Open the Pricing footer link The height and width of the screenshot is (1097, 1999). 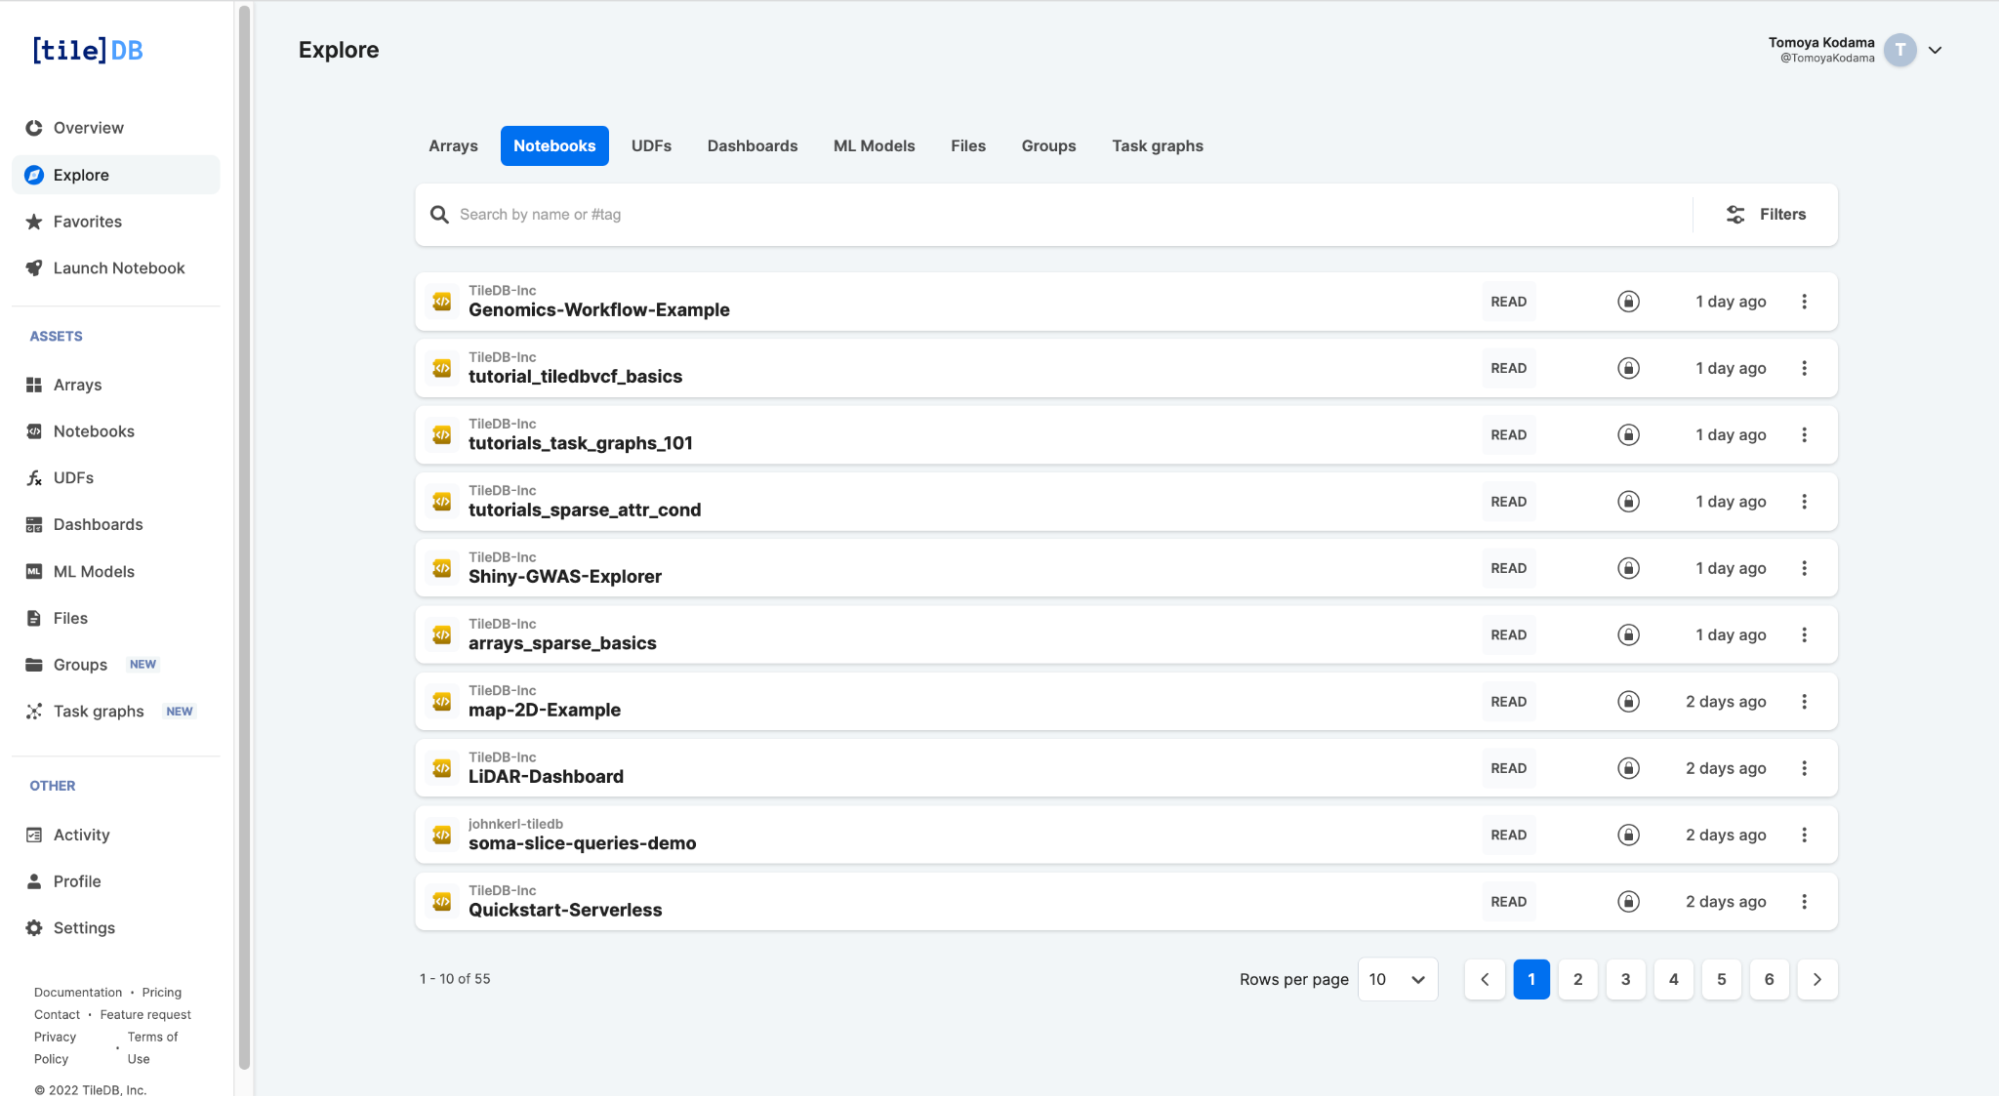coord(162,992)
